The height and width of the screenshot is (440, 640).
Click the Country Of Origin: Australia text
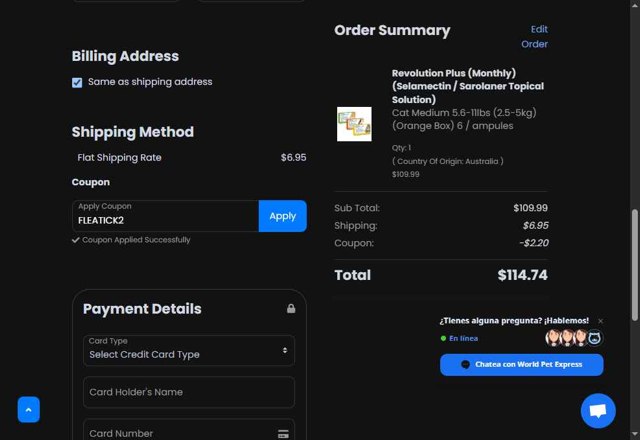448,161
